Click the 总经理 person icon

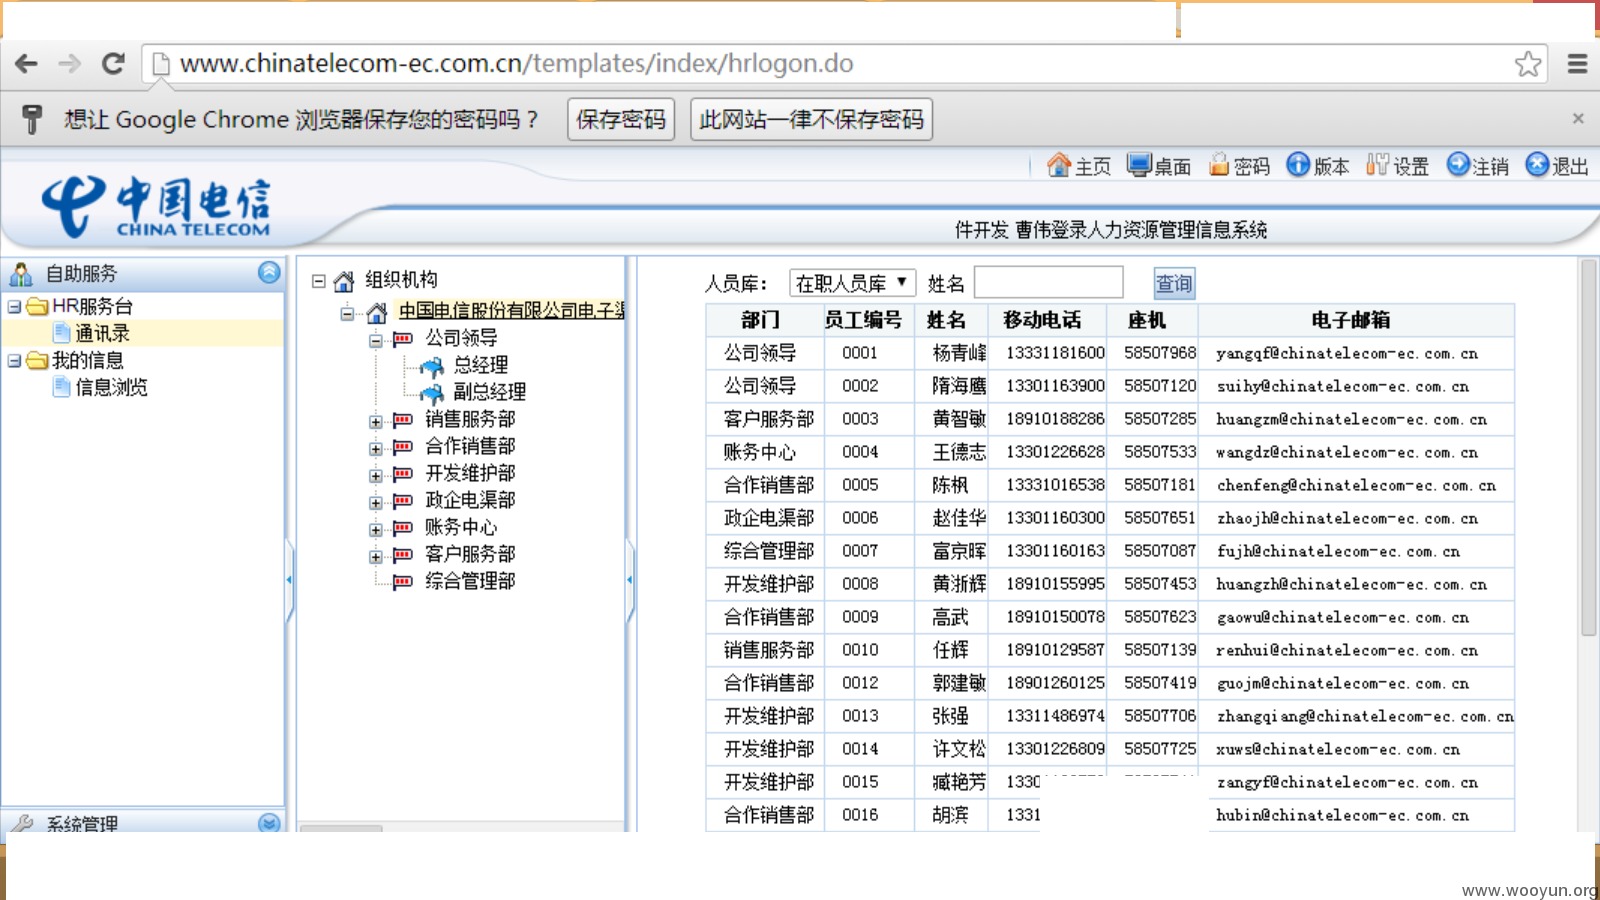coord(432,366)
